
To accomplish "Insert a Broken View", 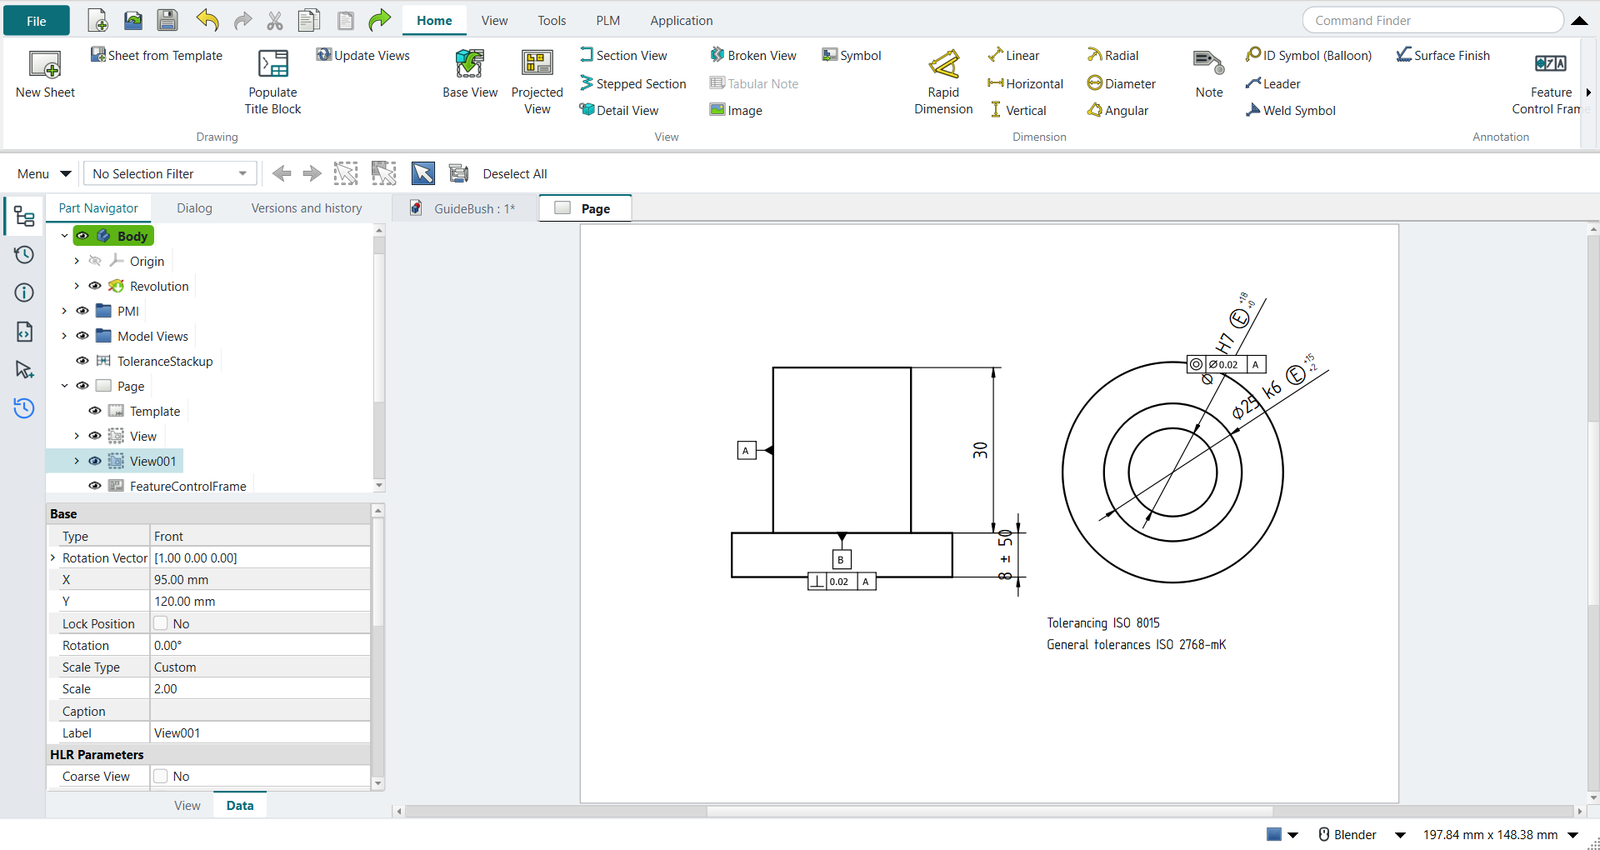I will point(753,55).
